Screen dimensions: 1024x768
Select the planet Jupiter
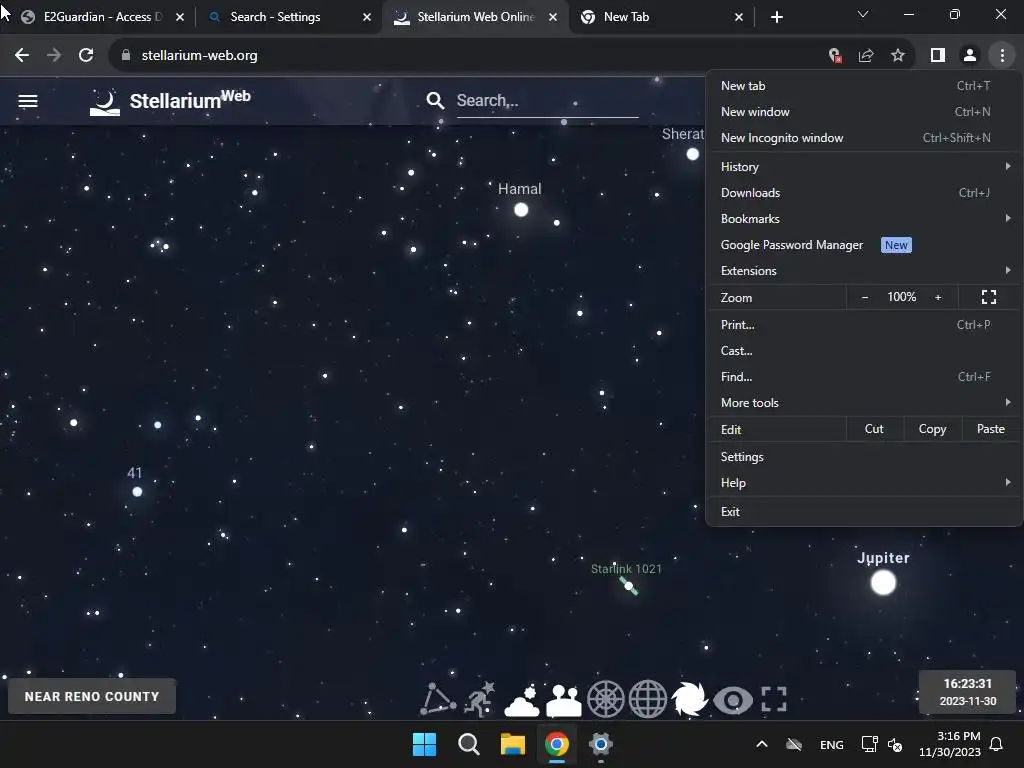[x=883, y=583]
